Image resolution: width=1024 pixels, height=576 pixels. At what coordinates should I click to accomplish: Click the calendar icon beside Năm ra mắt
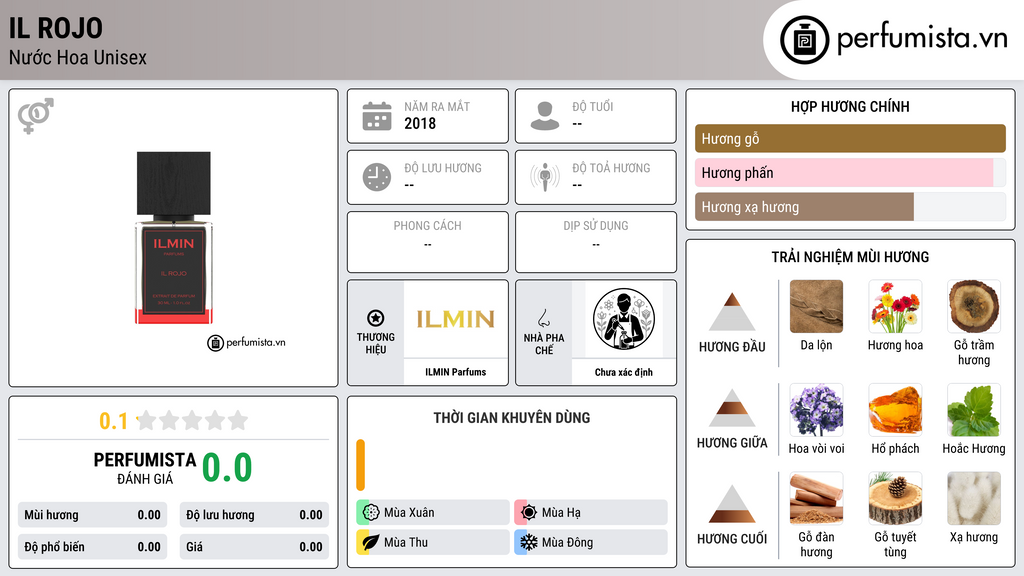tap(377, 116)
